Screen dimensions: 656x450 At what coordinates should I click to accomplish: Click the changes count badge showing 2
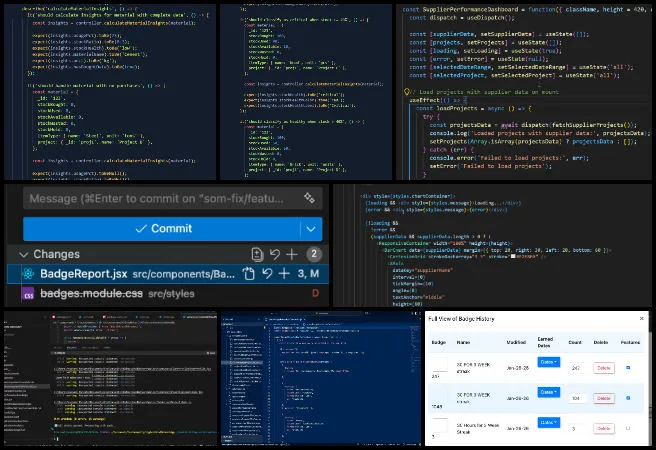[x=314, y=254]
